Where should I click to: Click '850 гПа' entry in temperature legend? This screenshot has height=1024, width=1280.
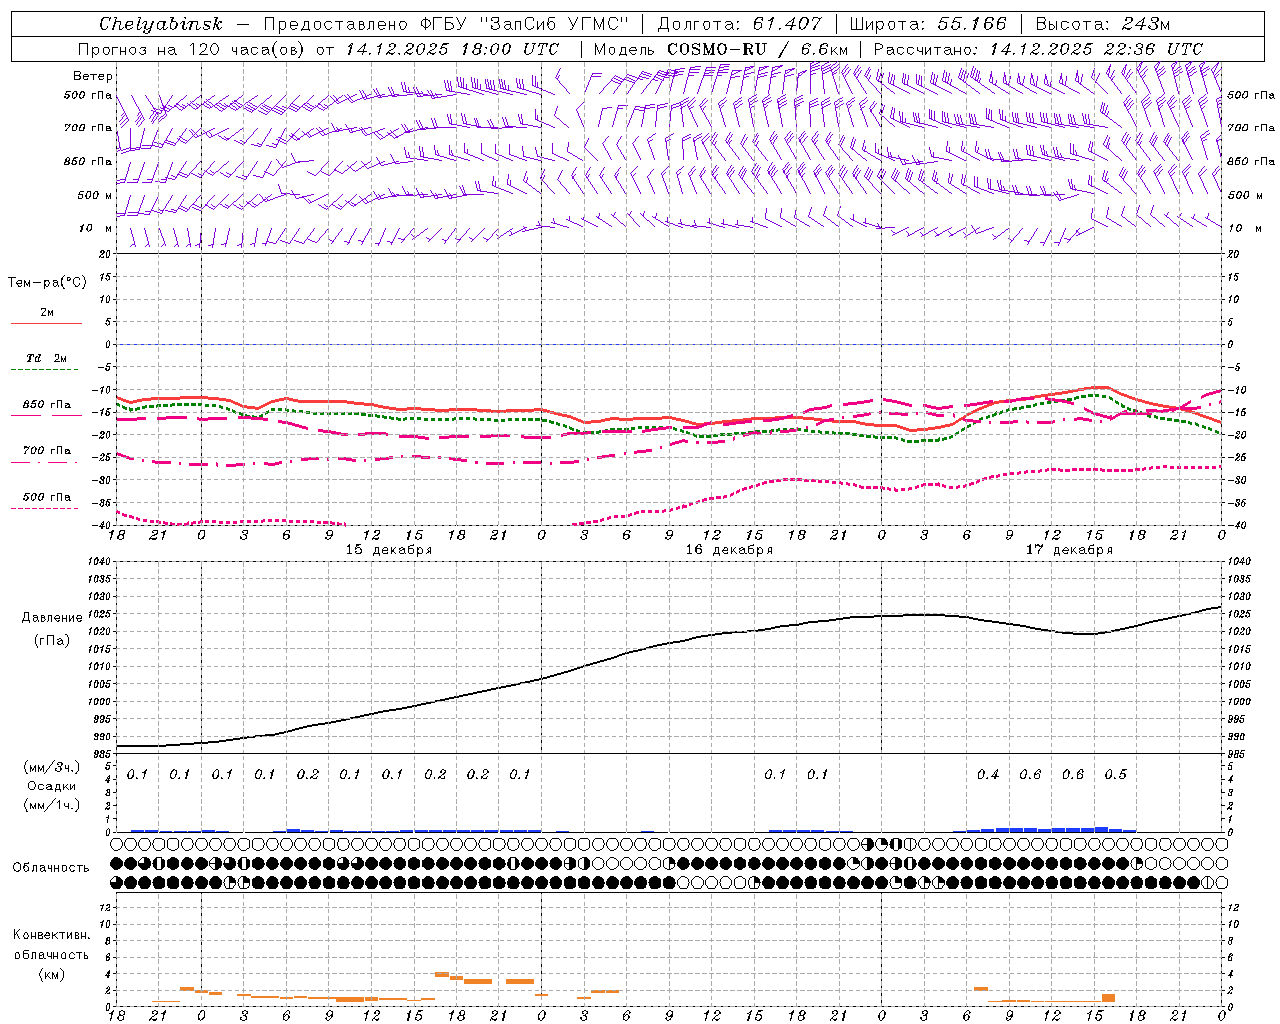click(47, 405)
